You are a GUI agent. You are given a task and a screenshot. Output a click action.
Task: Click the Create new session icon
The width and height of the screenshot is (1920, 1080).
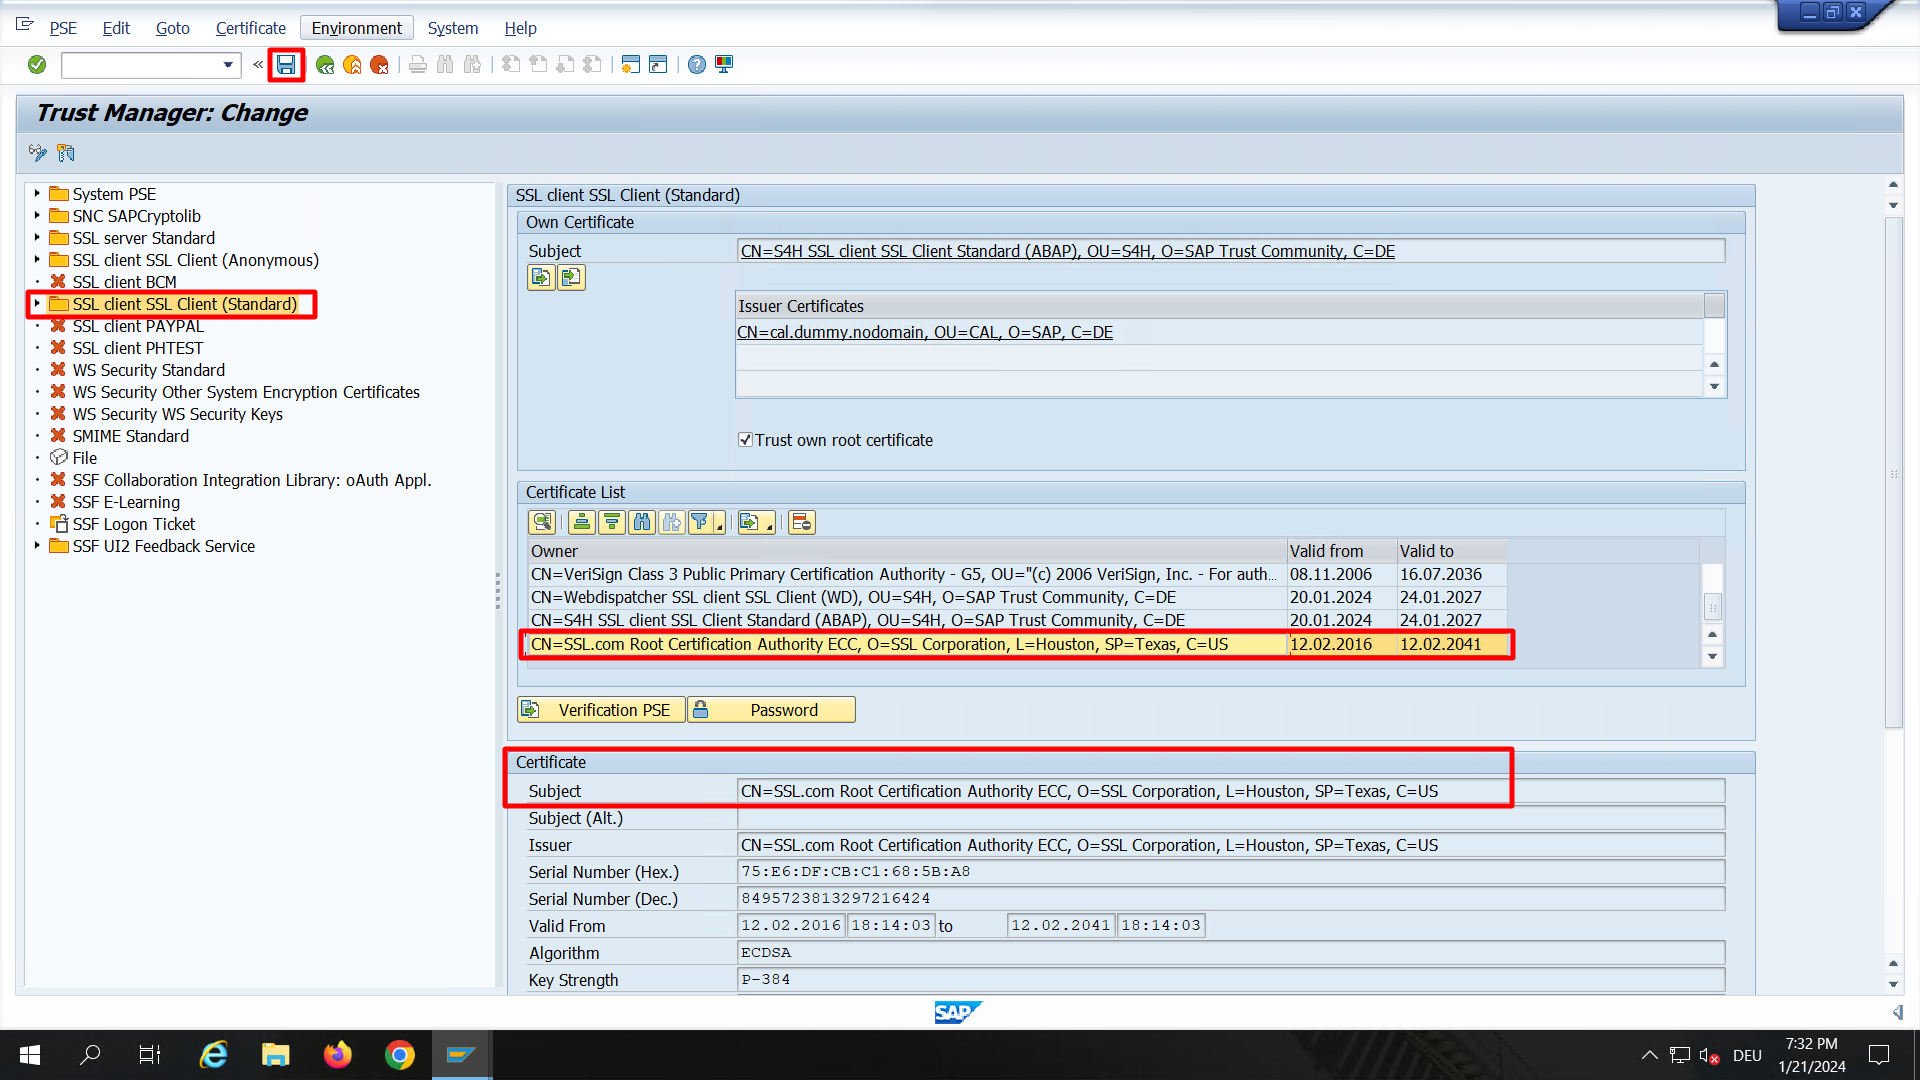630,65
